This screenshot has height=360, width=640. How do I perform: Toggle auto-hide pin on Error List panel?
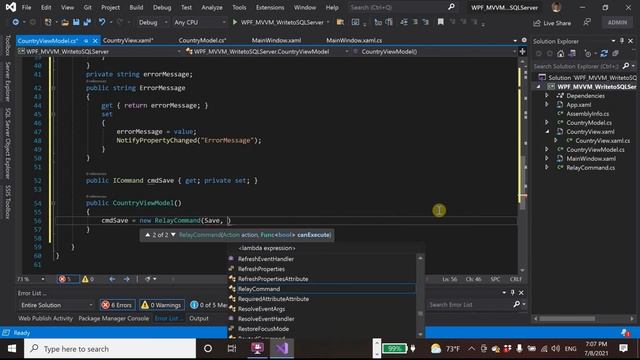(x=513, y=293)
